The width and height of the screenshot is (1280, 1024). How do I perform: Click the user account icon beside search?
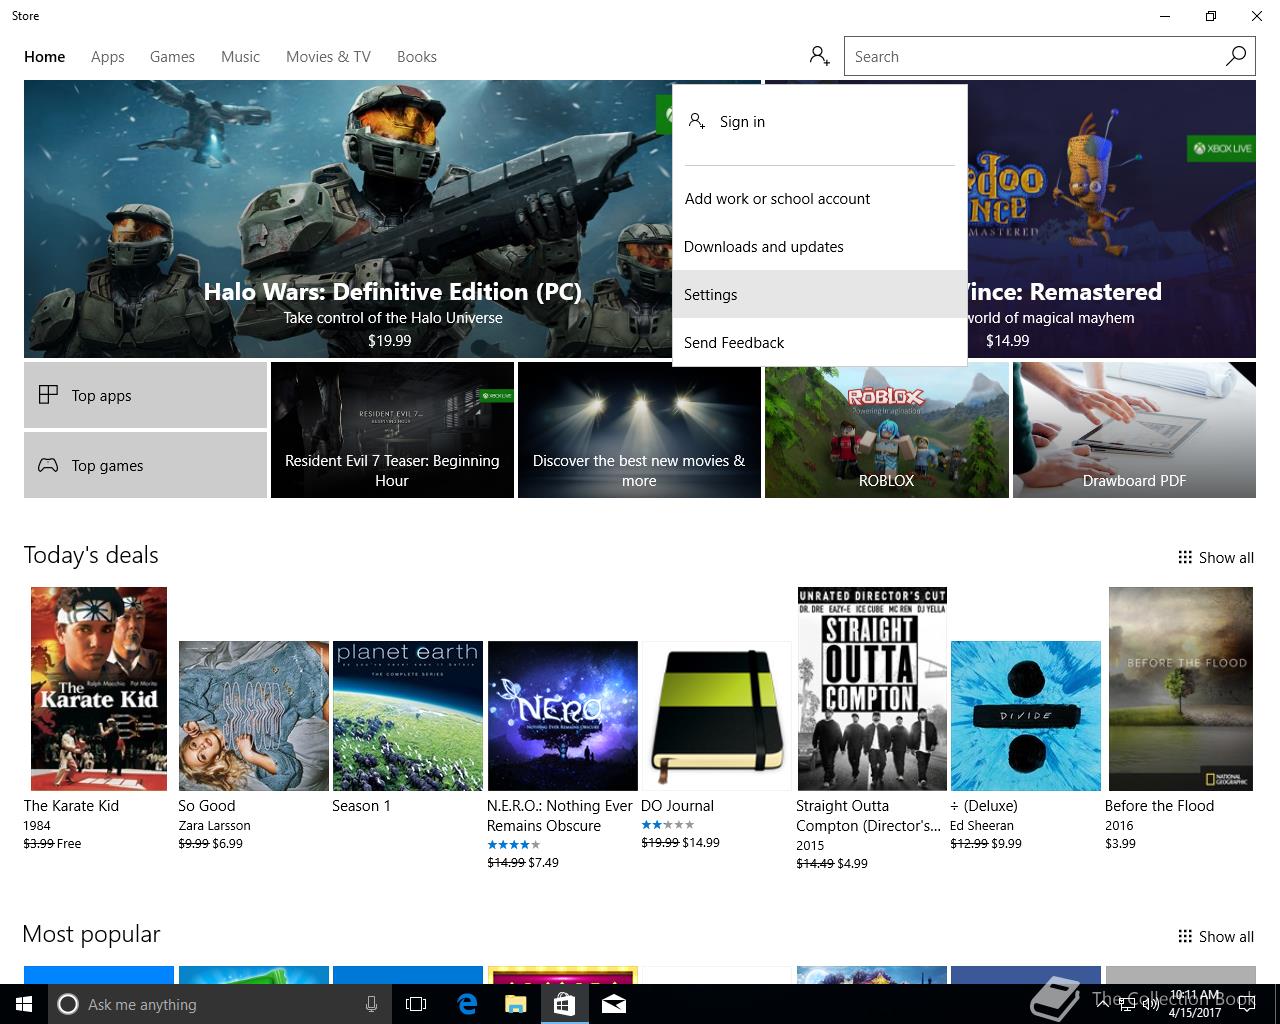[x=819, y=56]
